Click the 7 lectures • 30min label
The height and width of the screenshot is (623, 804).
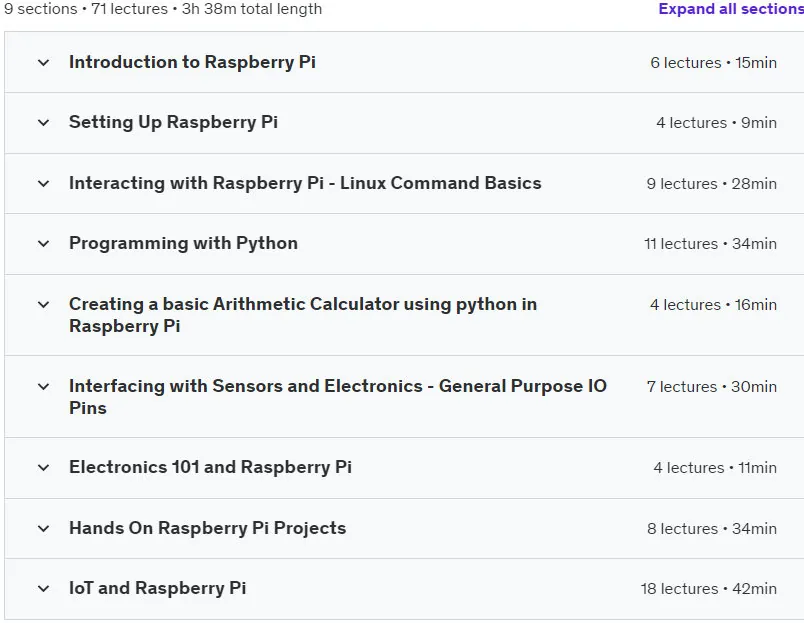point(712,387)
